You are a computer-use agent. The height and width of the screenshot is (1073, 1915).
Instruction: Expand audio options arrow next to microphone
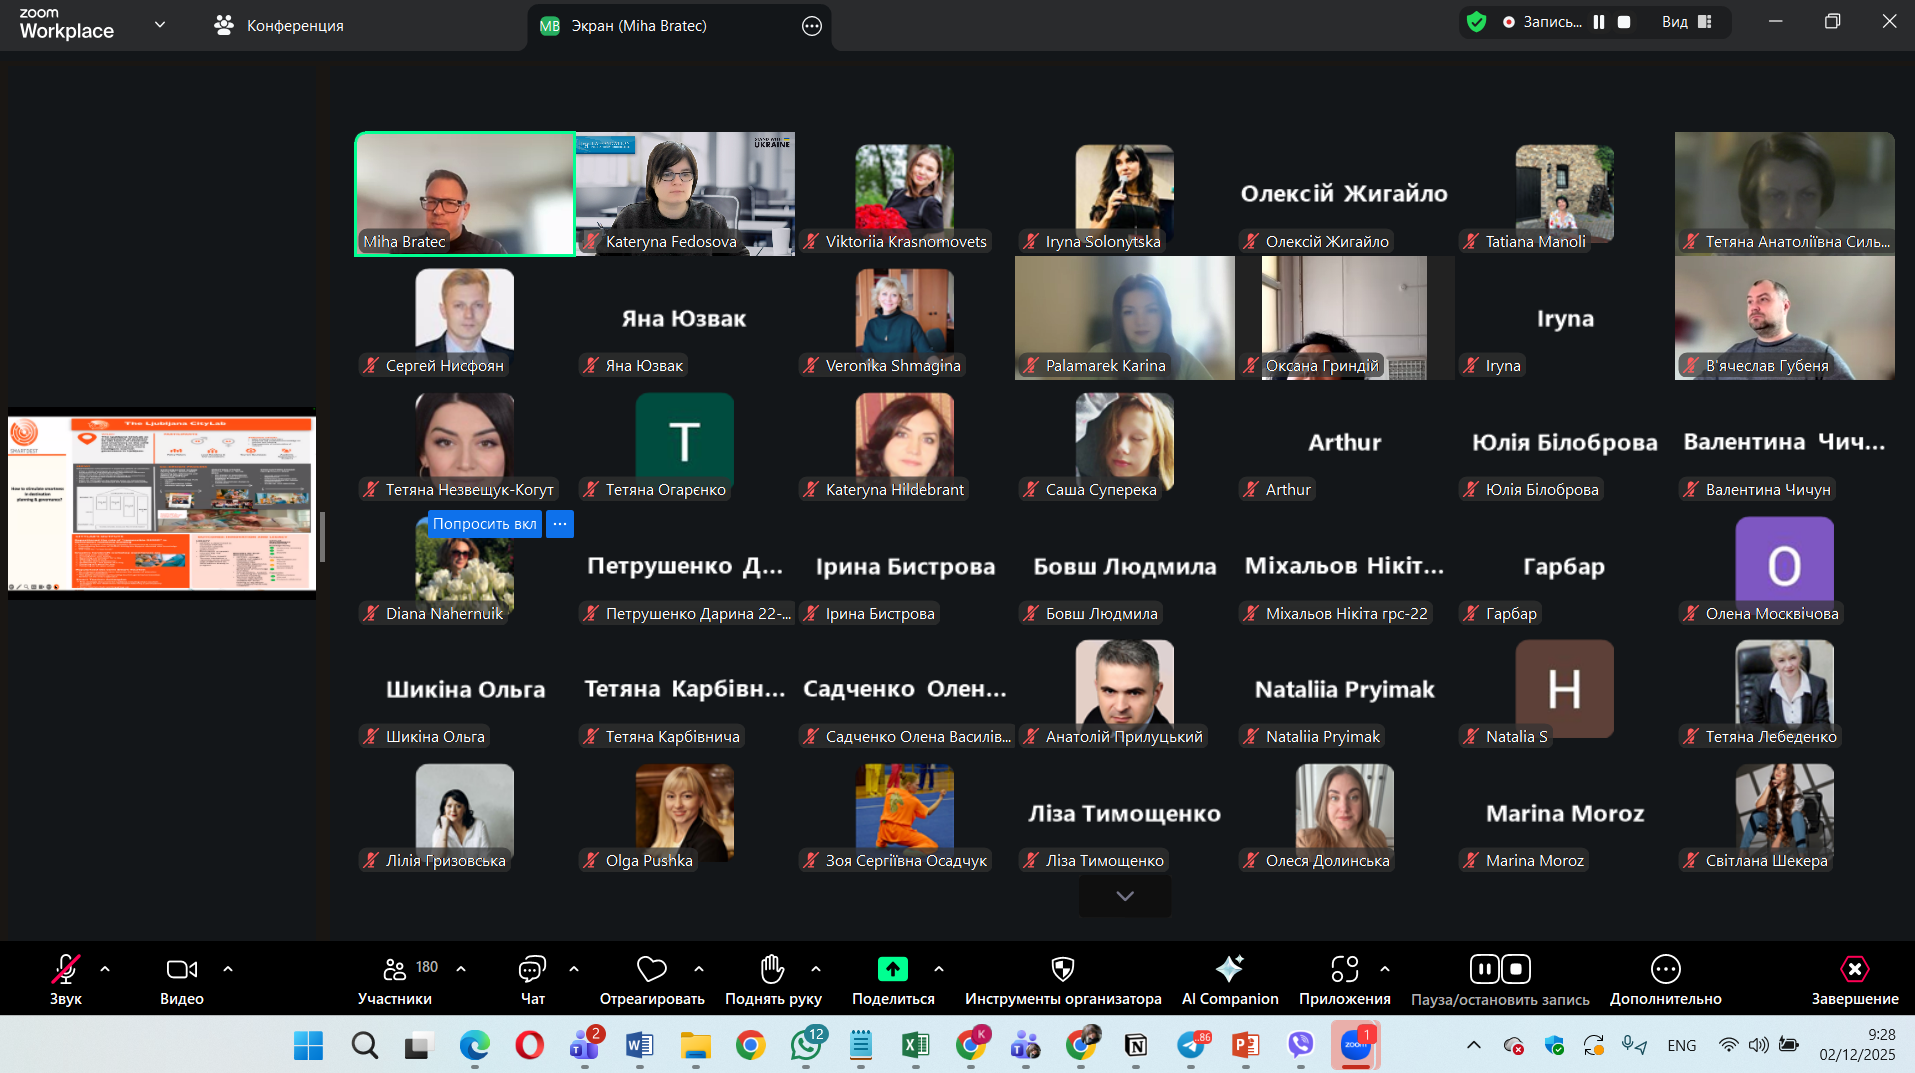[105, 969]
